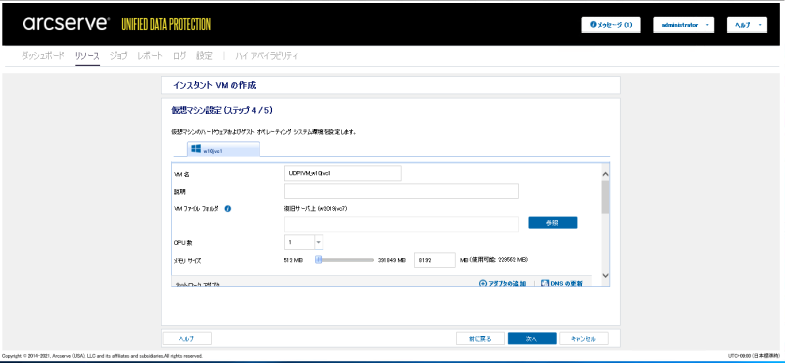Open the メッセージ (1) notifications button
The width and height of the screenshot is (785, 363).
pos(611,25)
